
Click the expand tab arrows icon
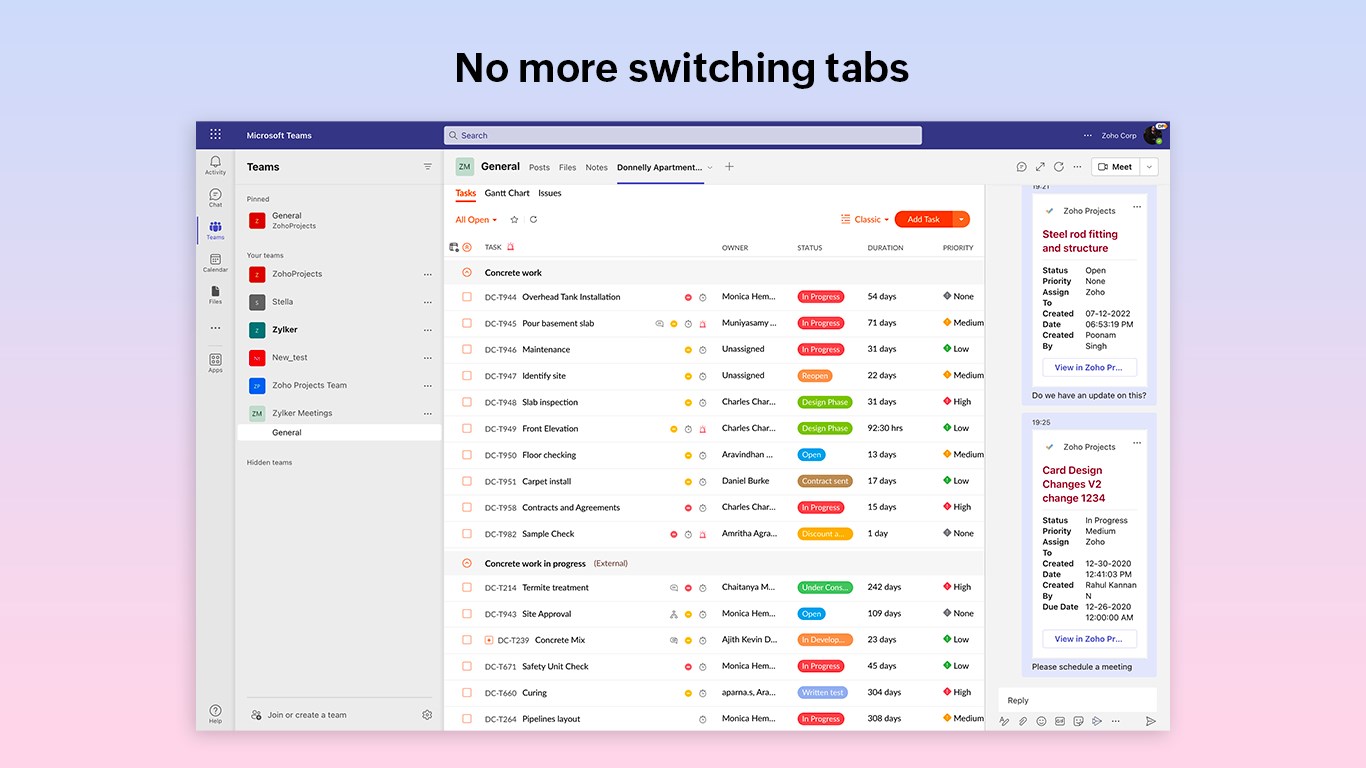(x=1040, y=167)
